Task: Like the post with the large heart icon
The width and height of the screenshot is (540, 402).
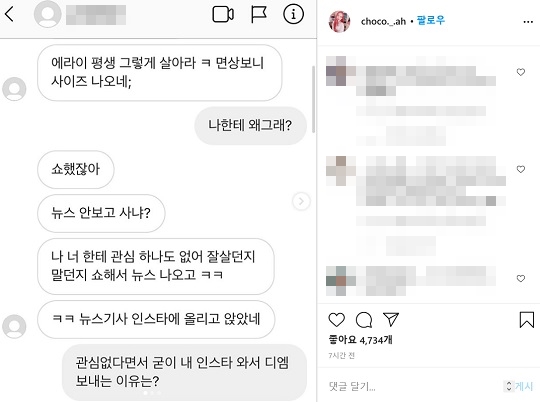Action: (x=336, y=320)
